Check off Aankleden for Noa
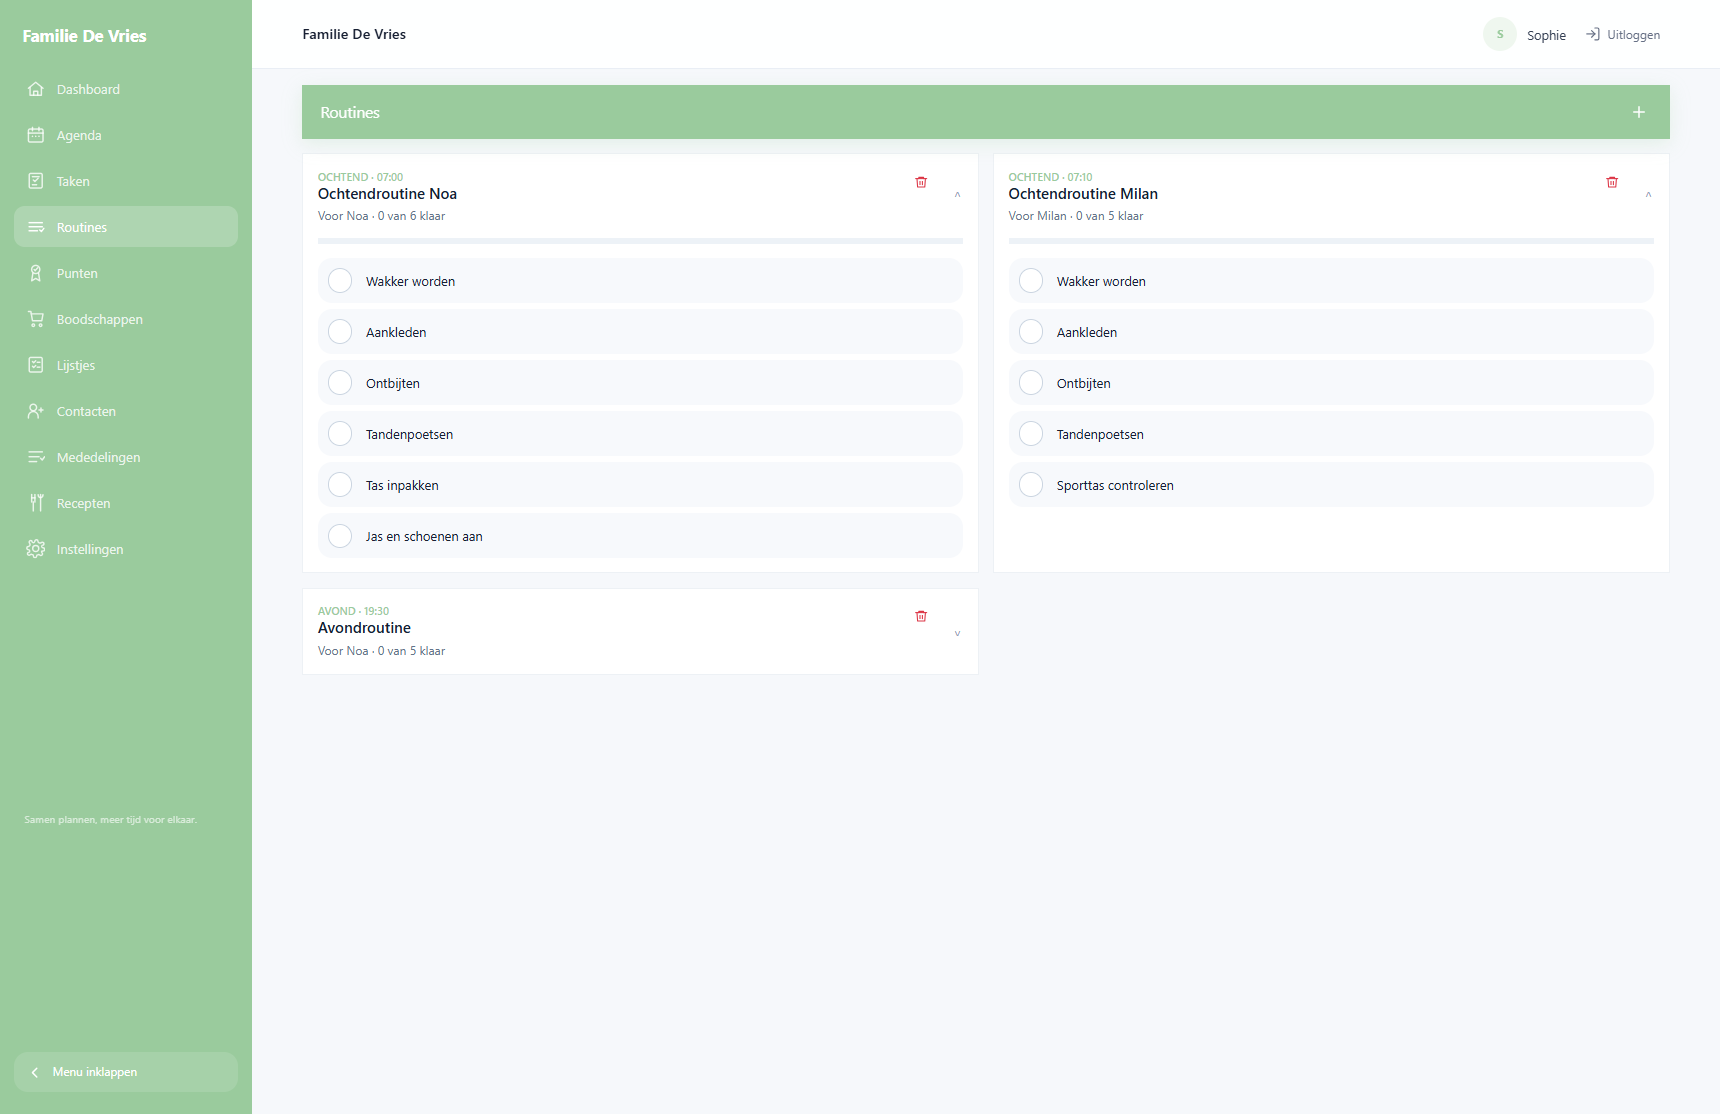 click(x=340, y=332)
